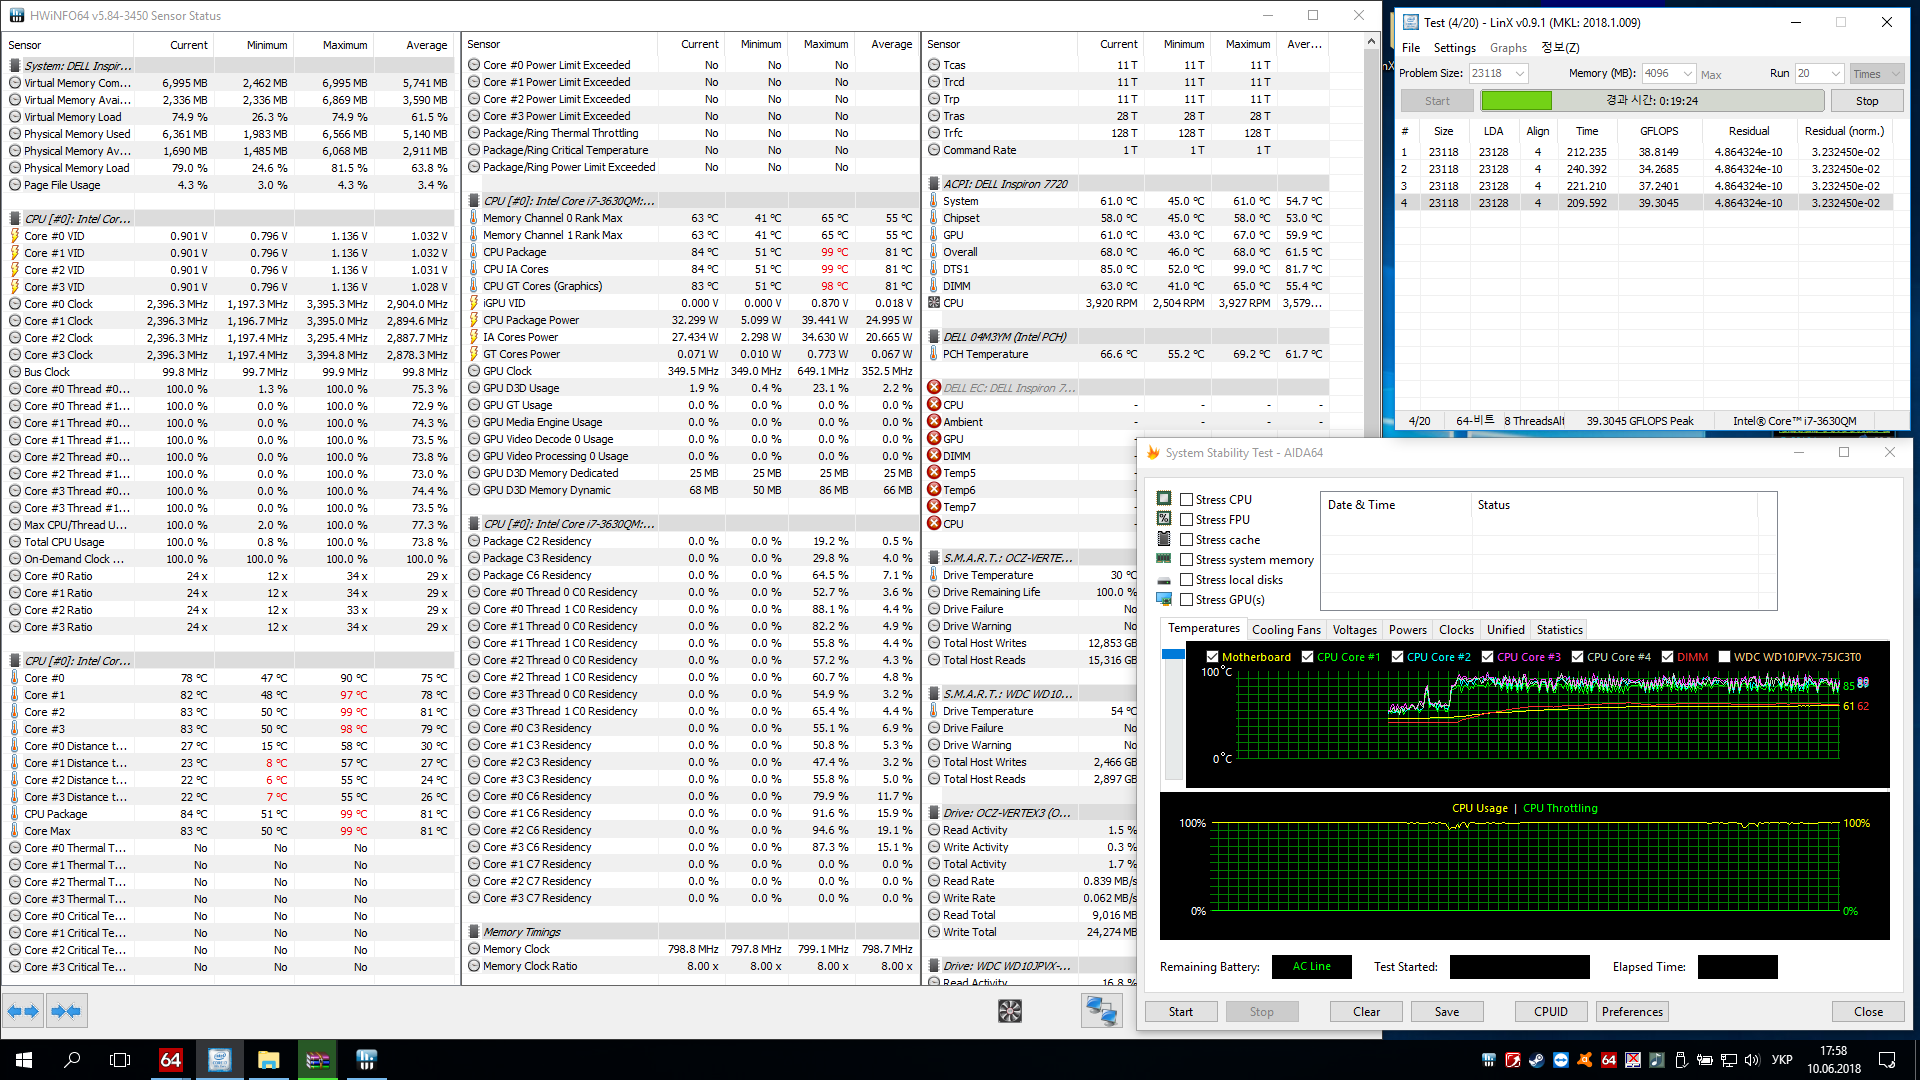Open the Memory (MB) dropdown in LinX

pyautogui.click(x=1688, y=74)
